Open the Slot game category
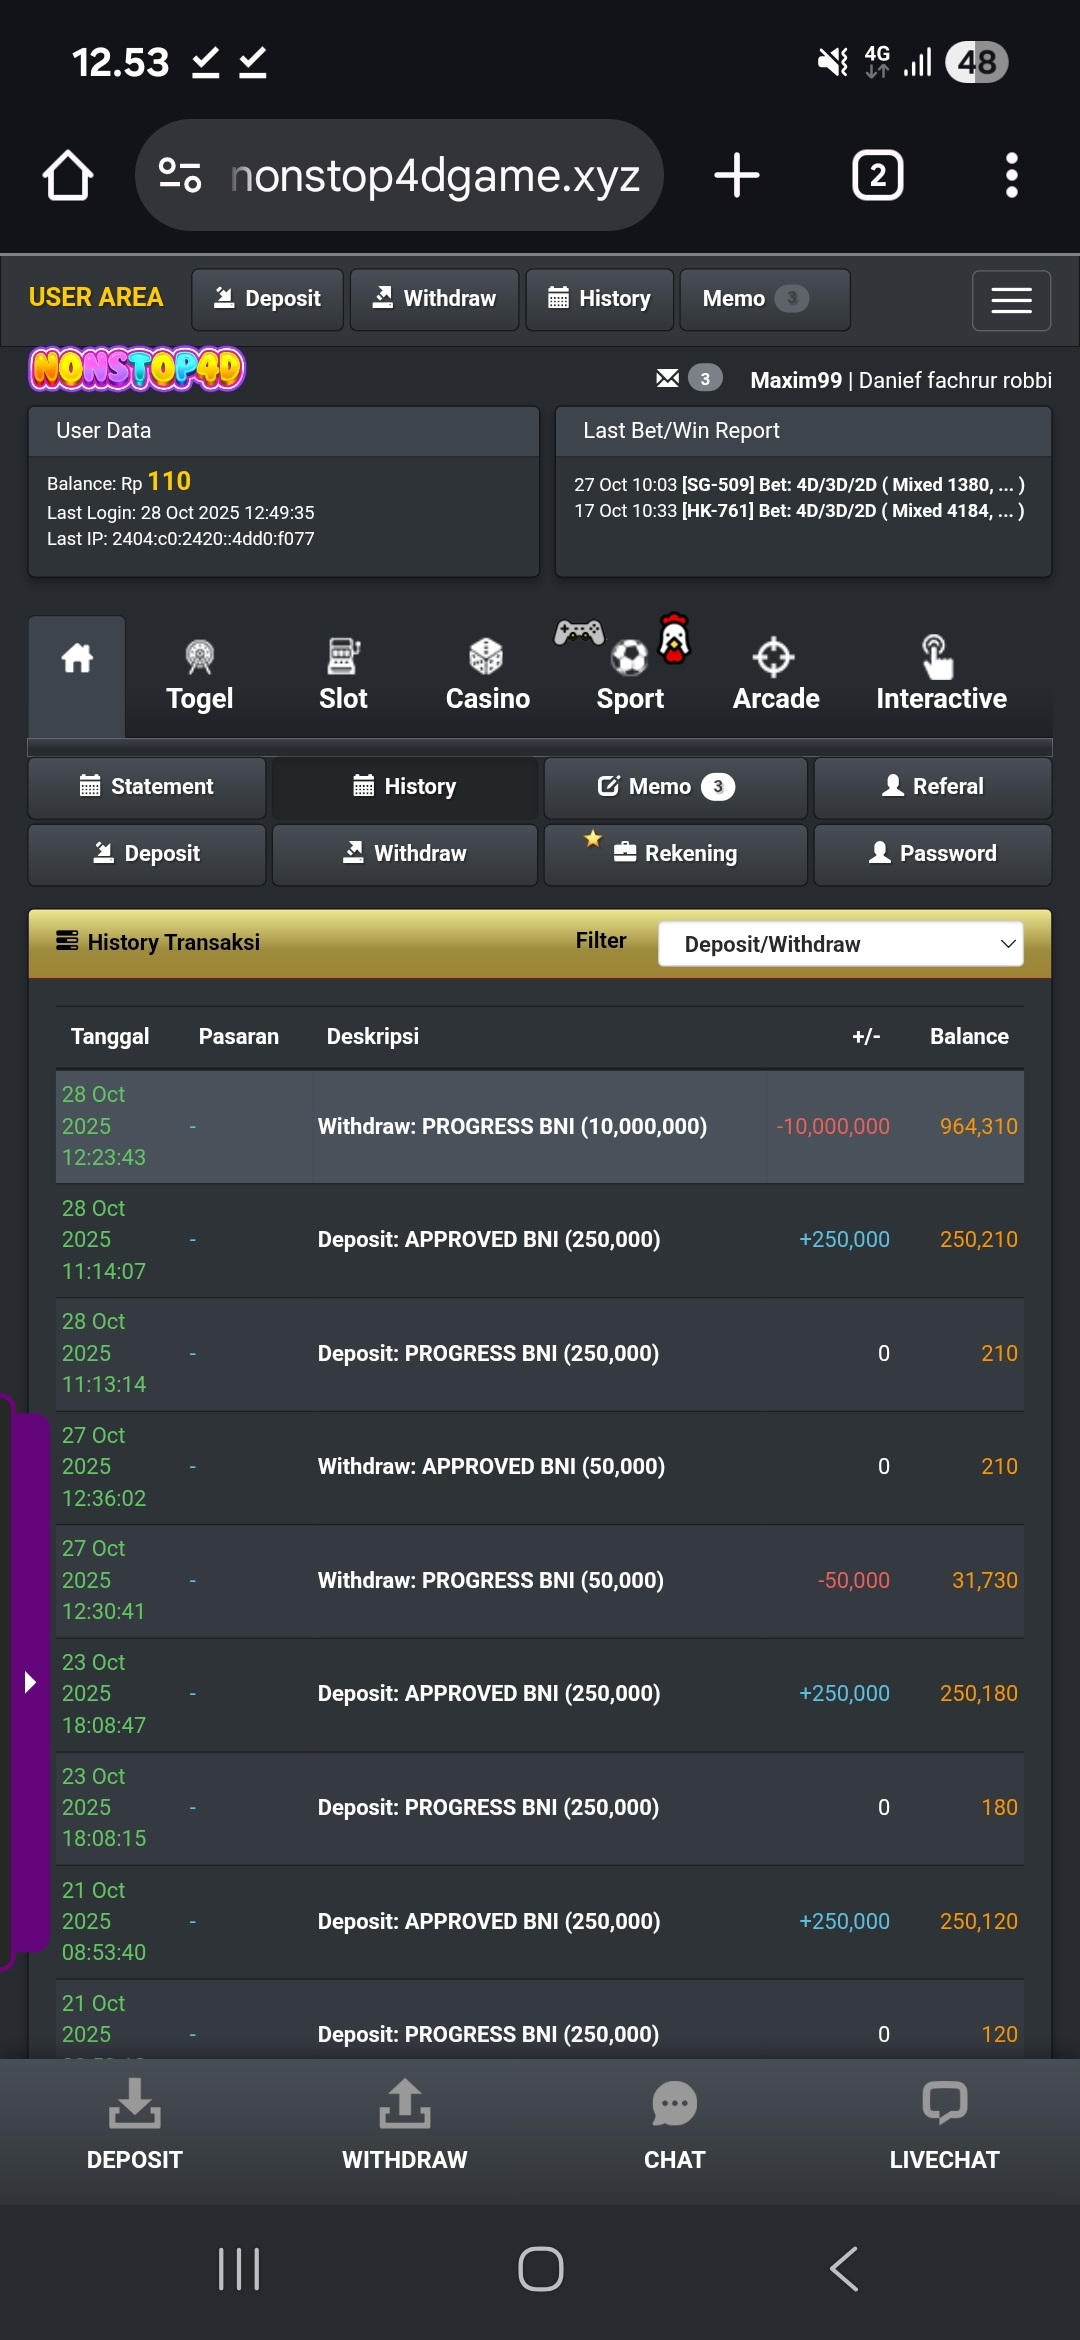Viewport: 1080px width, 2340px height. pos(343,676)
